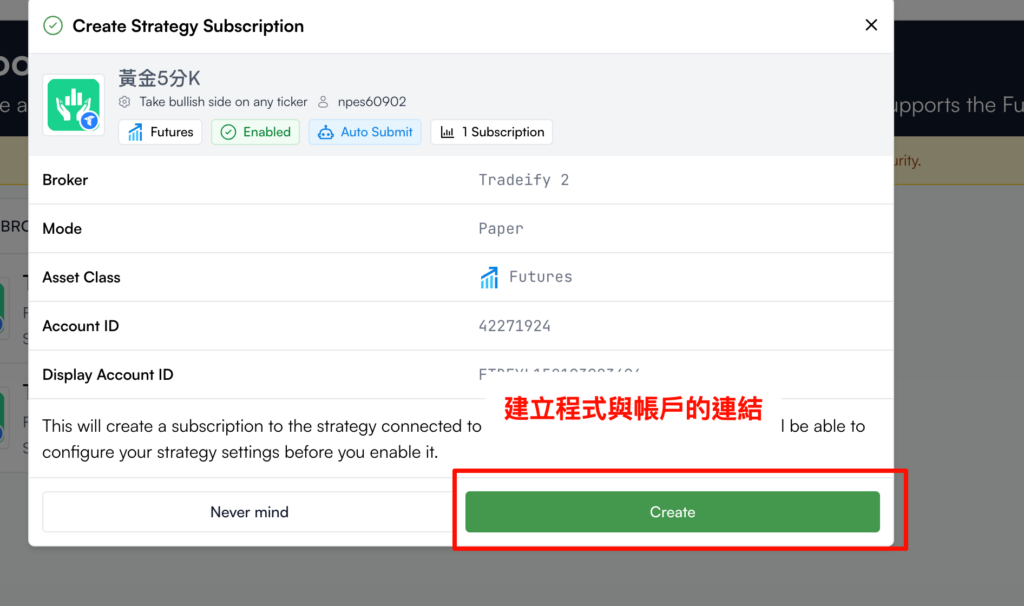Click the Futures icon in Asset Class row

point(489,278)
